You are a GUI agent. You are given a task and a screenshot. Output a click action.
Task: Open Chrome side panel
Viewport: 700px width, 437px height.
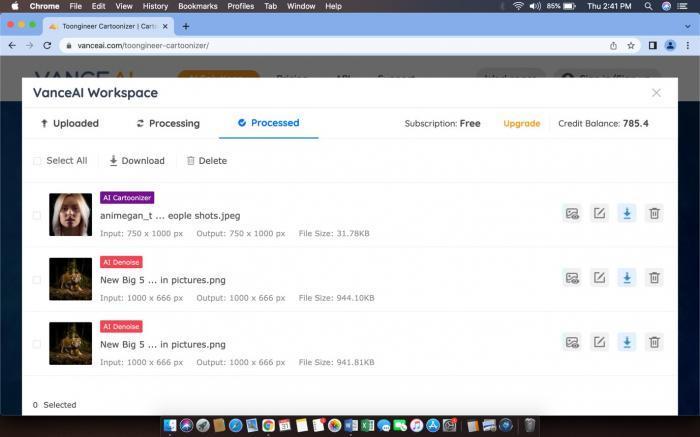tap(652, 46)
